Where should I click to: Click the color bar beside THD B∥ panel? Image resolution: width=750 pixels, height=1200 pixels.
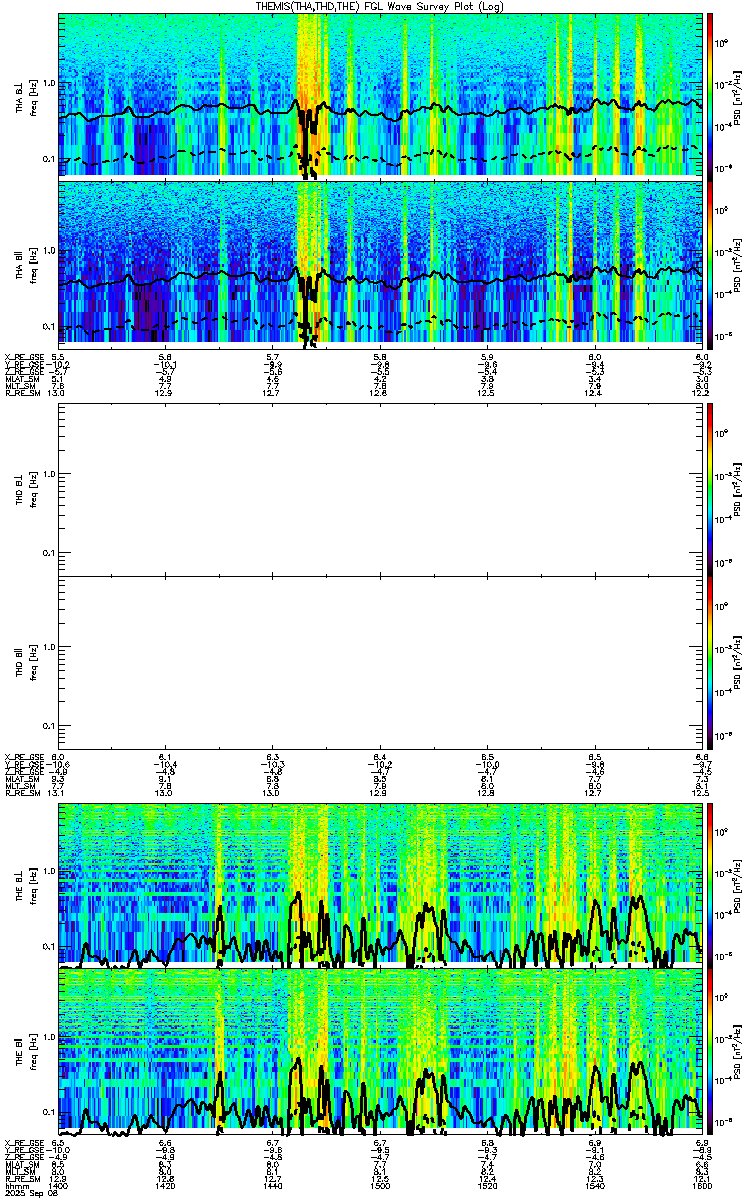click(x=711, y=662)
